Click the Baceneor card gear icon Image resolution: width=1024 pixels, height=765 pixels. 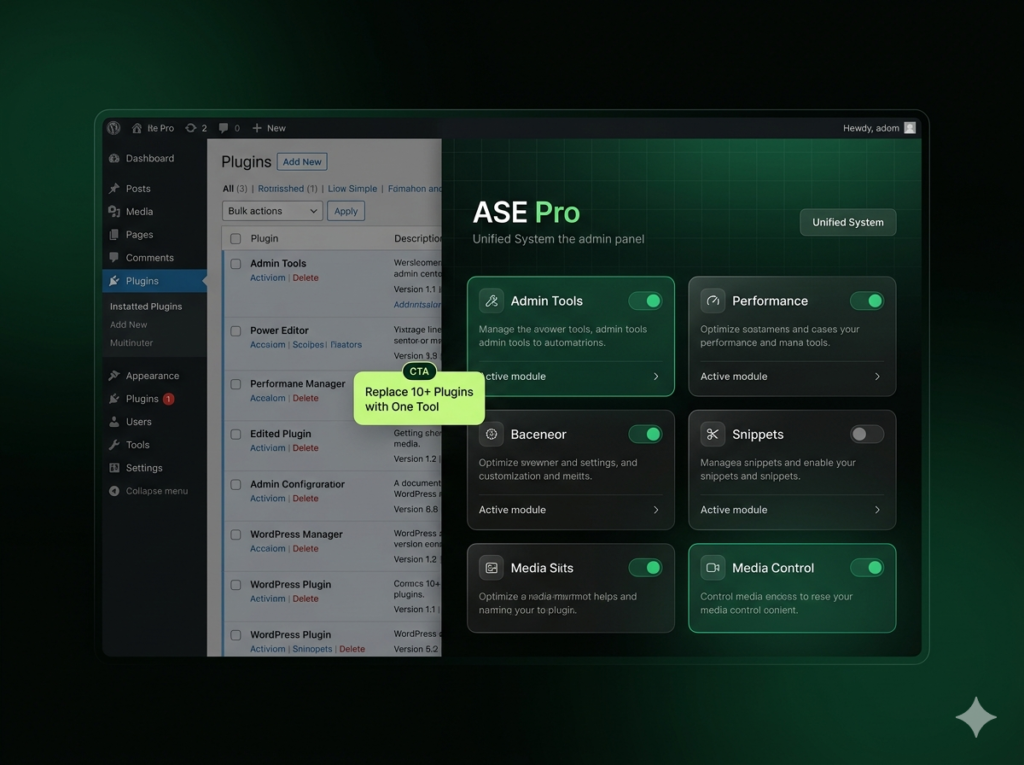[491, 434]
